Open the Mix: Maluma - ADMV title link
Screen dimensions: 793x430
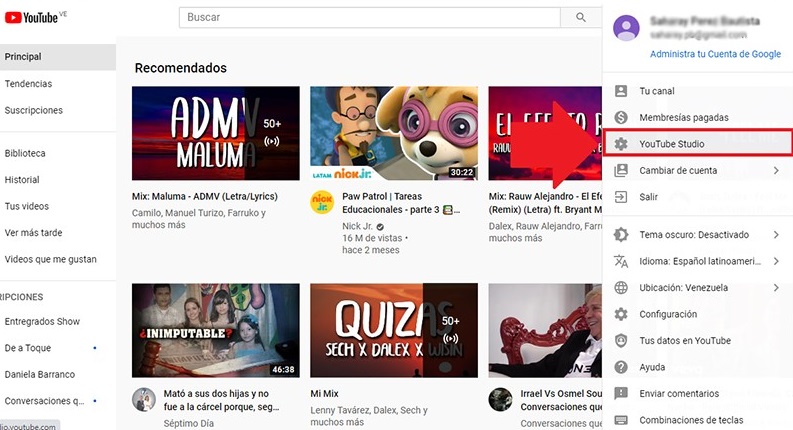pyautogui.click(x=204, y=197)
